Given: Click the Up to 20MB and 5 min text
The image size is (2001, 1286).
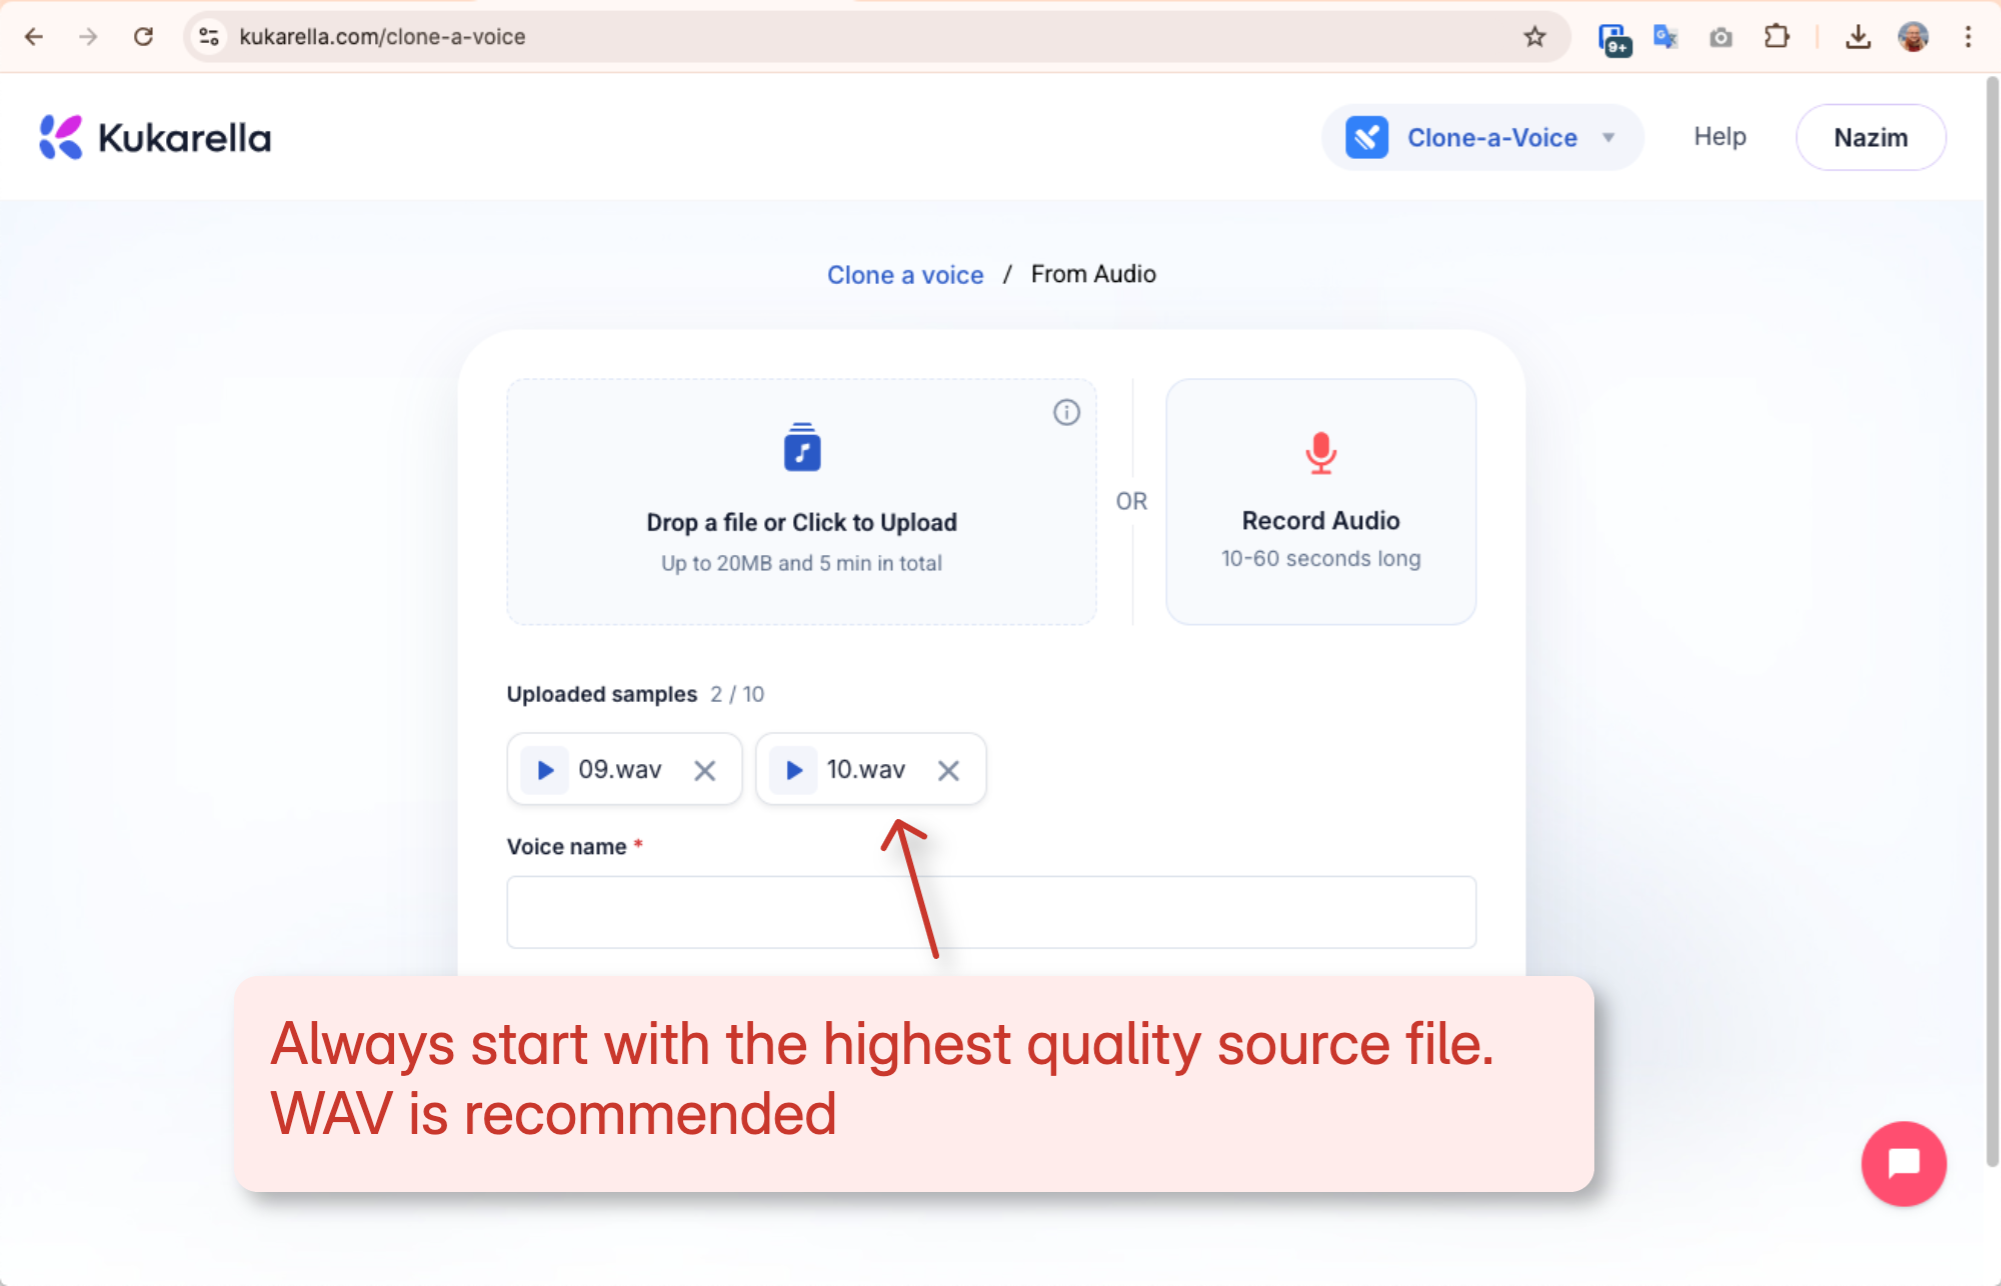Looking at the screenshot, I should coord(801,563).
